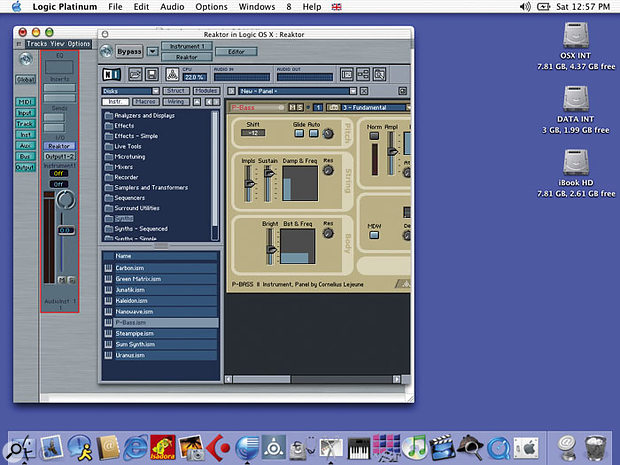Image resolution: width=620 pixels, height=465 pixels.
Task: Click the Reaktor browser search icon
Action: click(x=379, y=74)
